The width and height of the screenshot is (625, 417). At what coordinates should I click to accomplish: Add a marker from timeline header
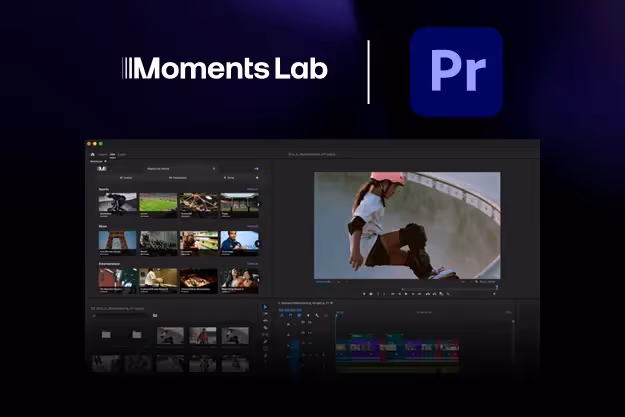click(x=308, y=315)
